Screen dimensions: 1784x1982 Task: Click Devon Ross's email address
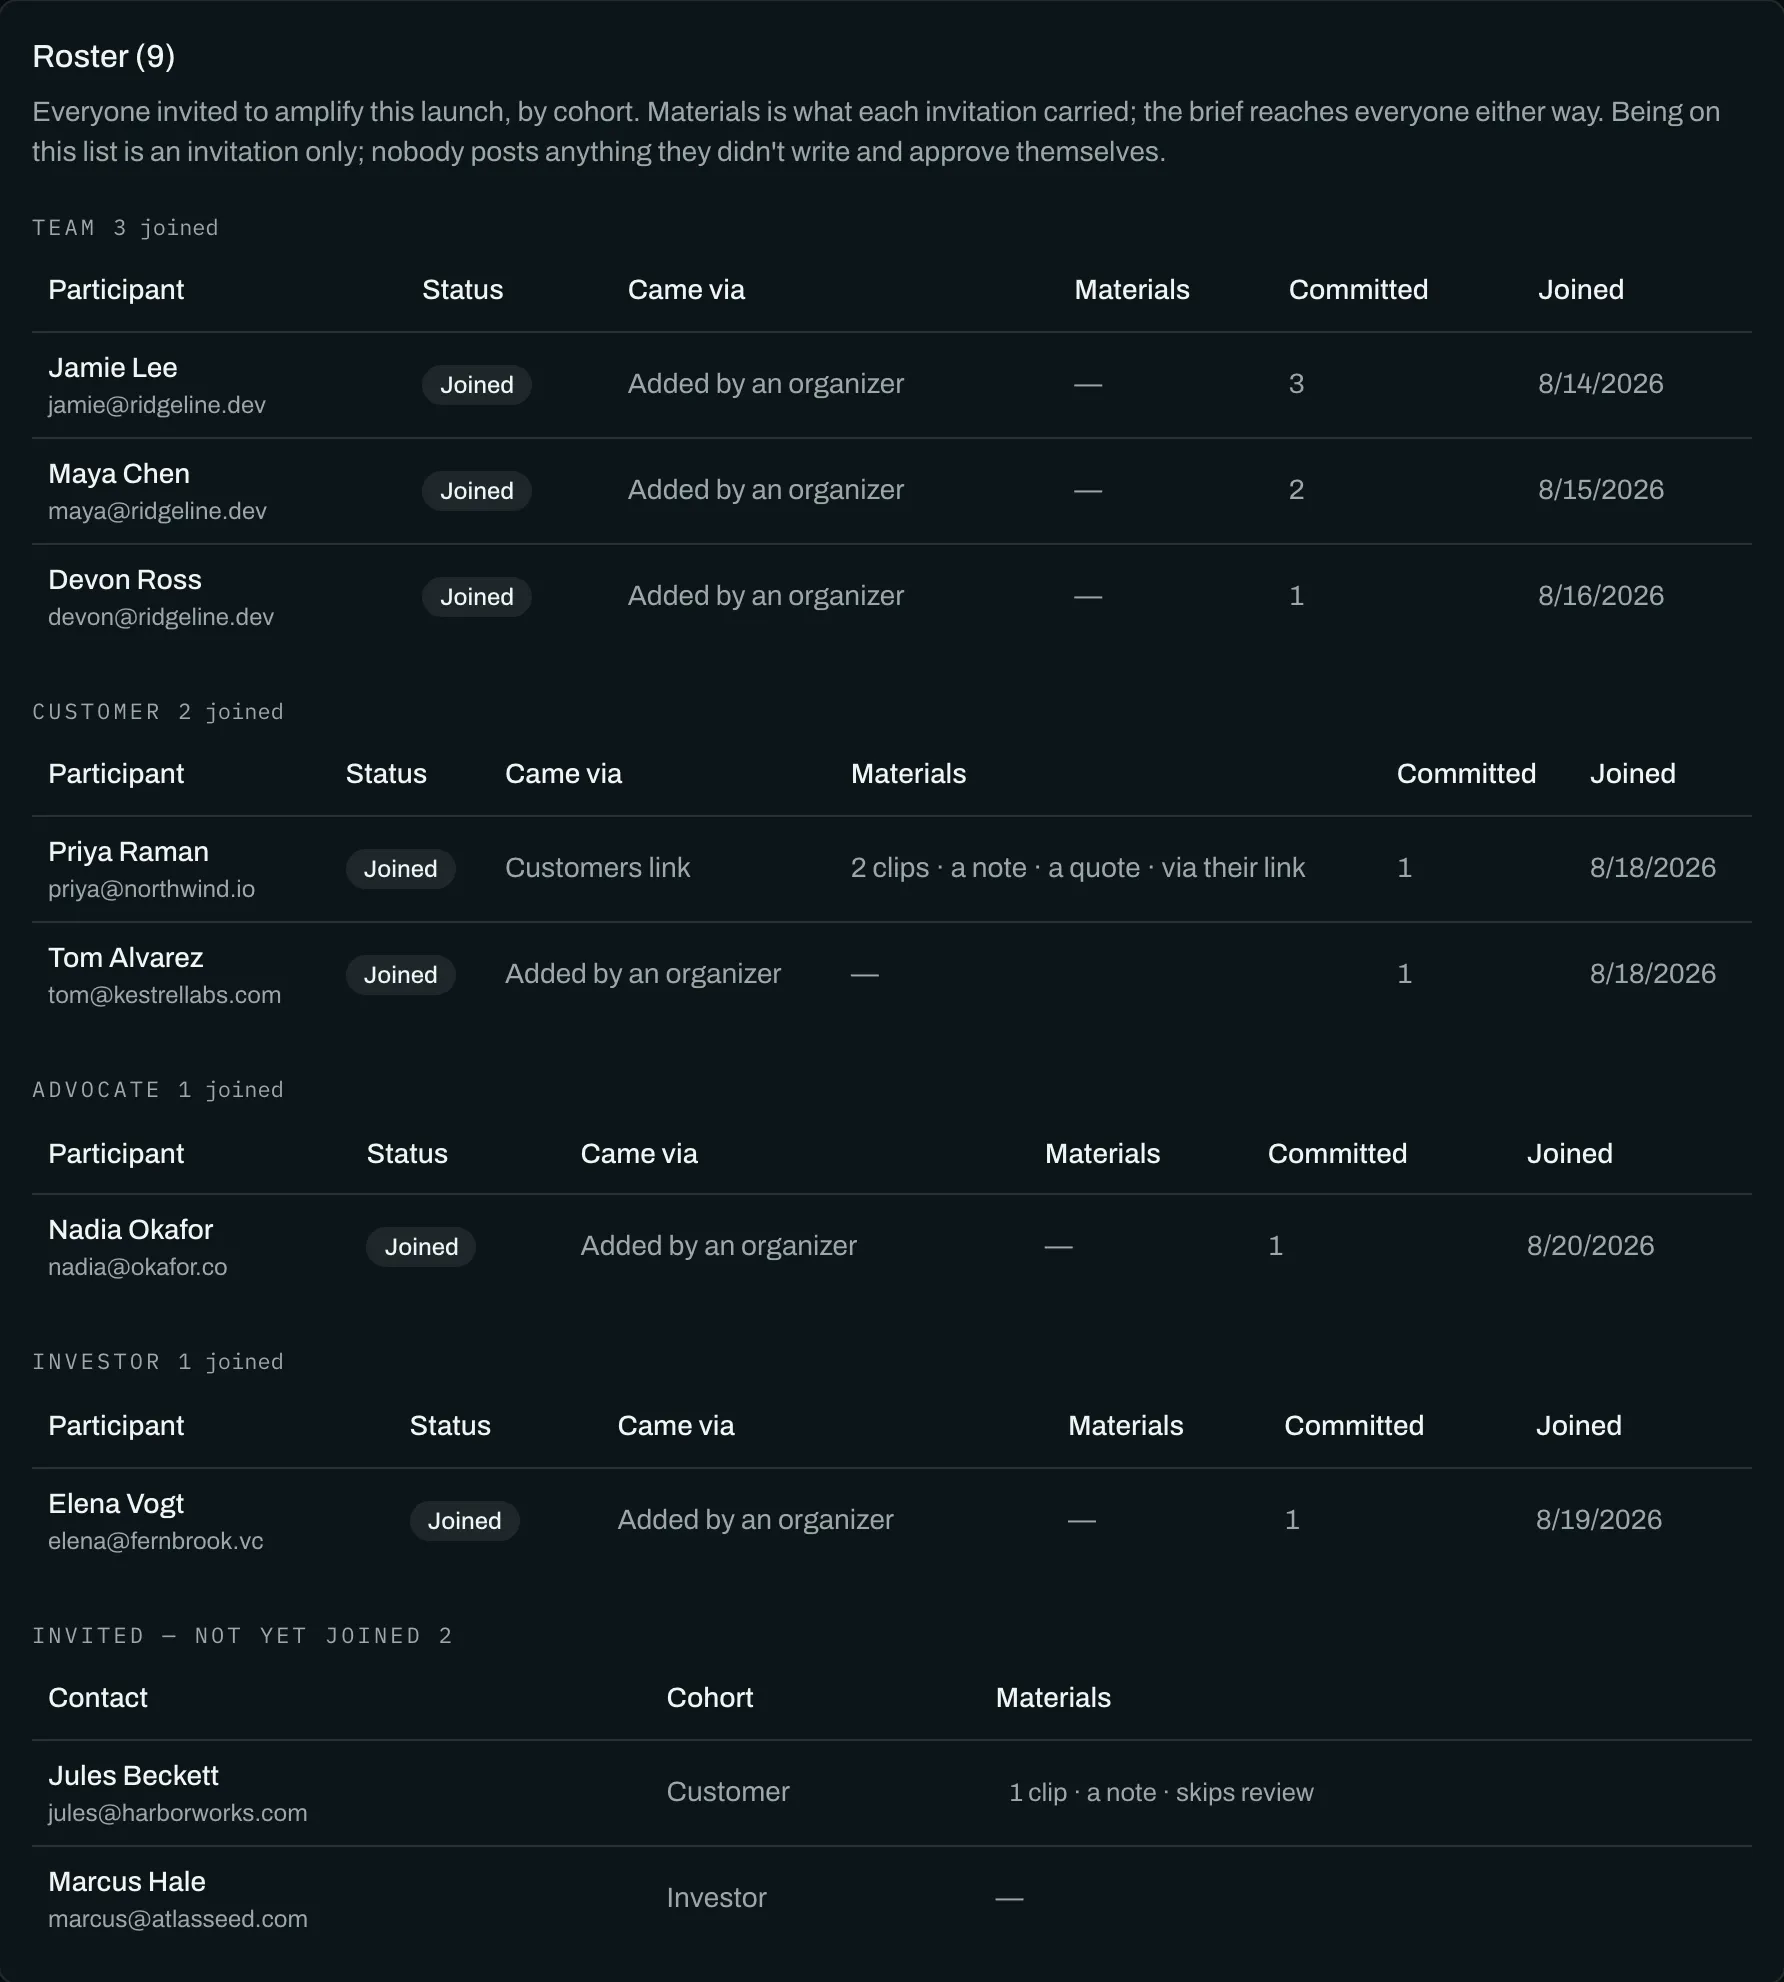pos(161,617)
